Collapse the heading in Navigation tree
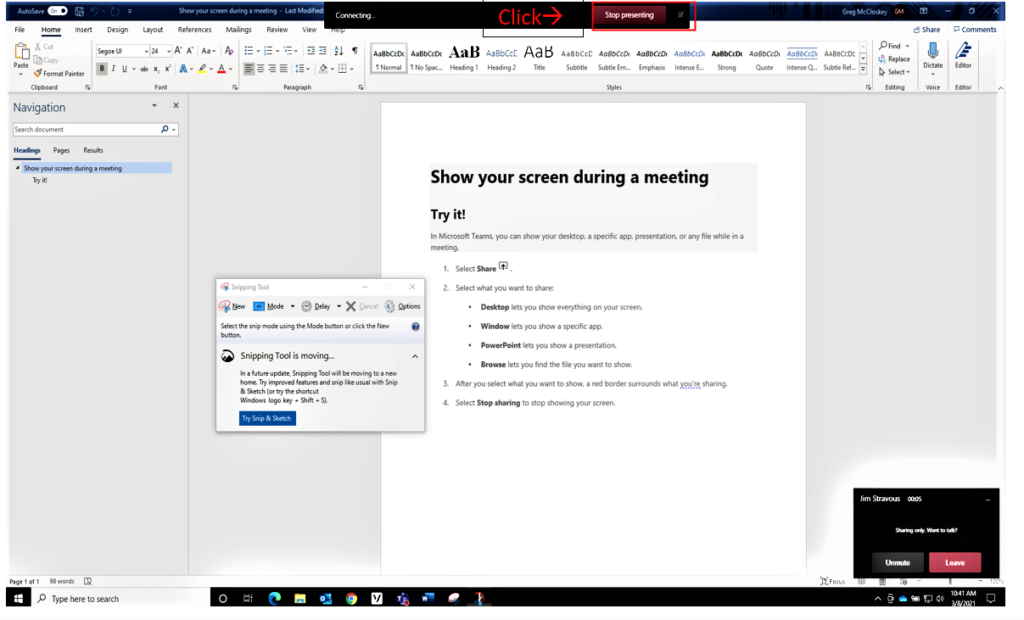Viewport: 1024px width, 620px height. 18,168
